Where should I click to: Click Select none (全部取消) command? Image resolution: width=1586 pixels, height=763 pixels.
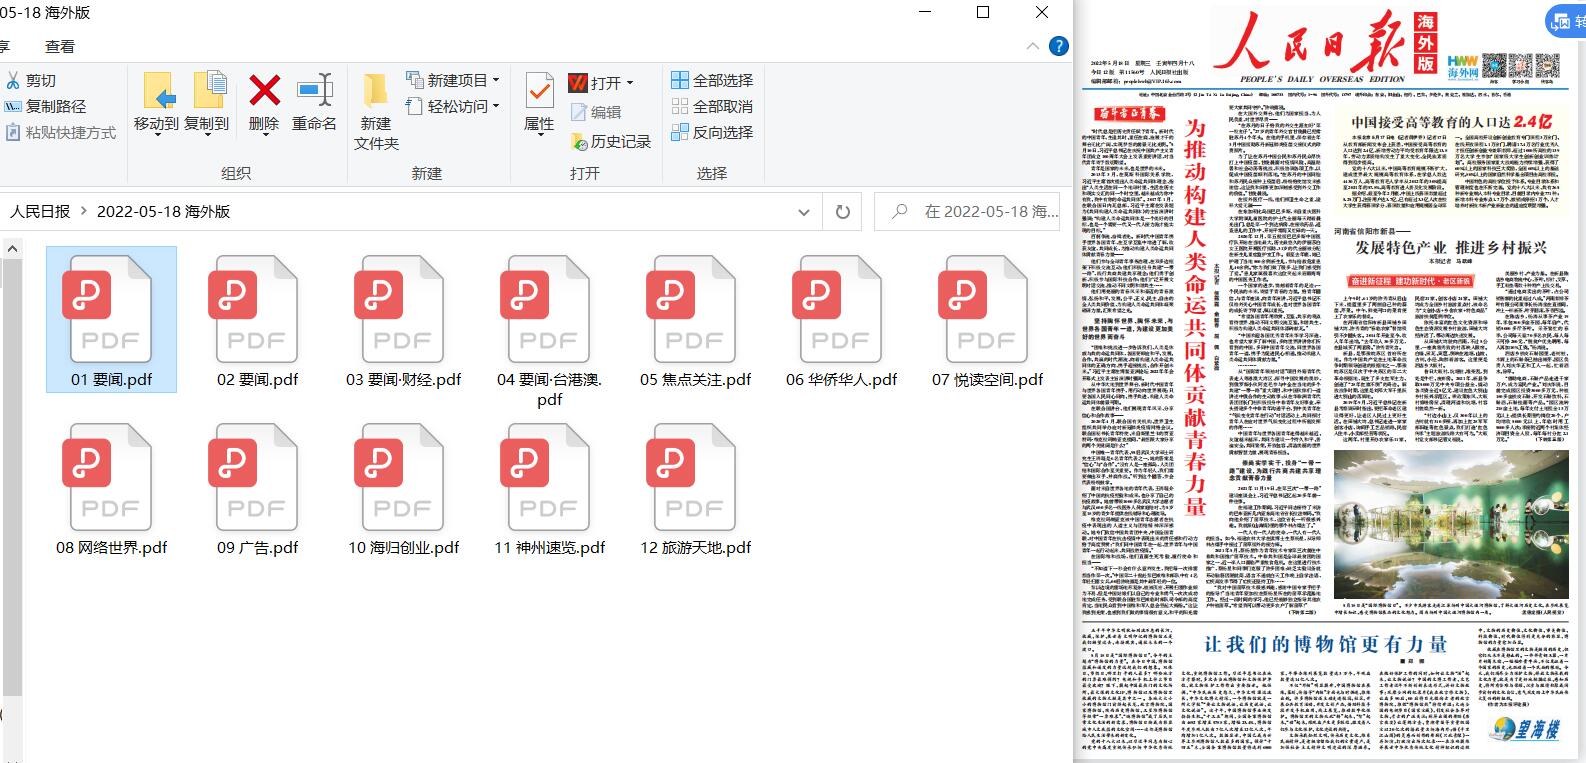click(x=712, y=106)
